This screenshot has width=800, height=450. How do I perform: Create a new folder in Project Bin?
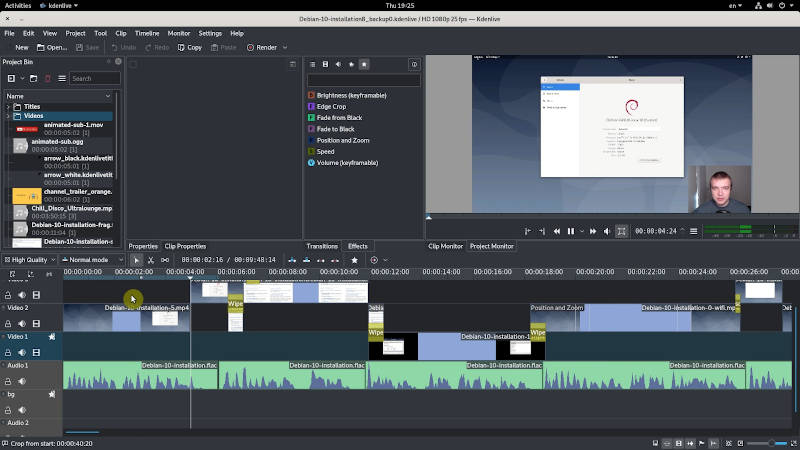click(x=34, y=79)
